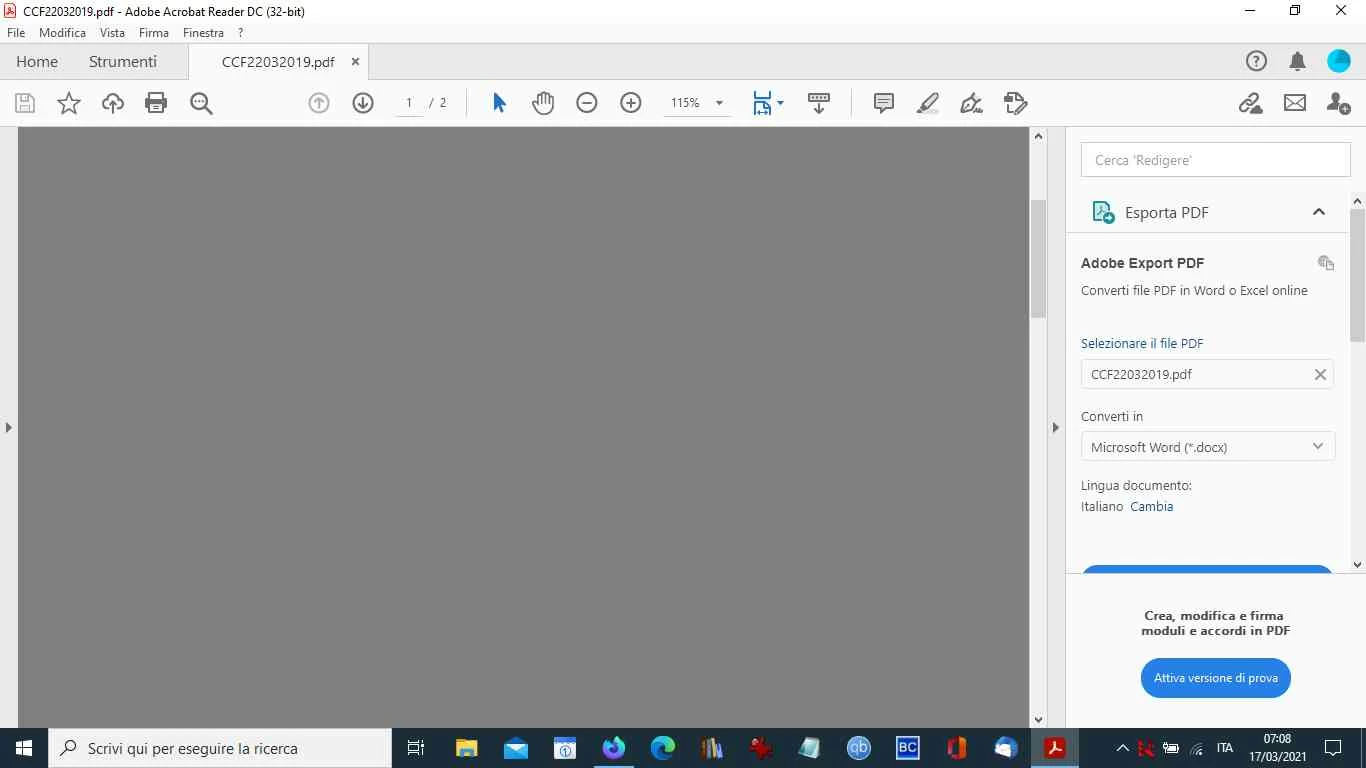Share a link to the file
Screen dimensions: 1366x768
click(x=1251, y=103)
